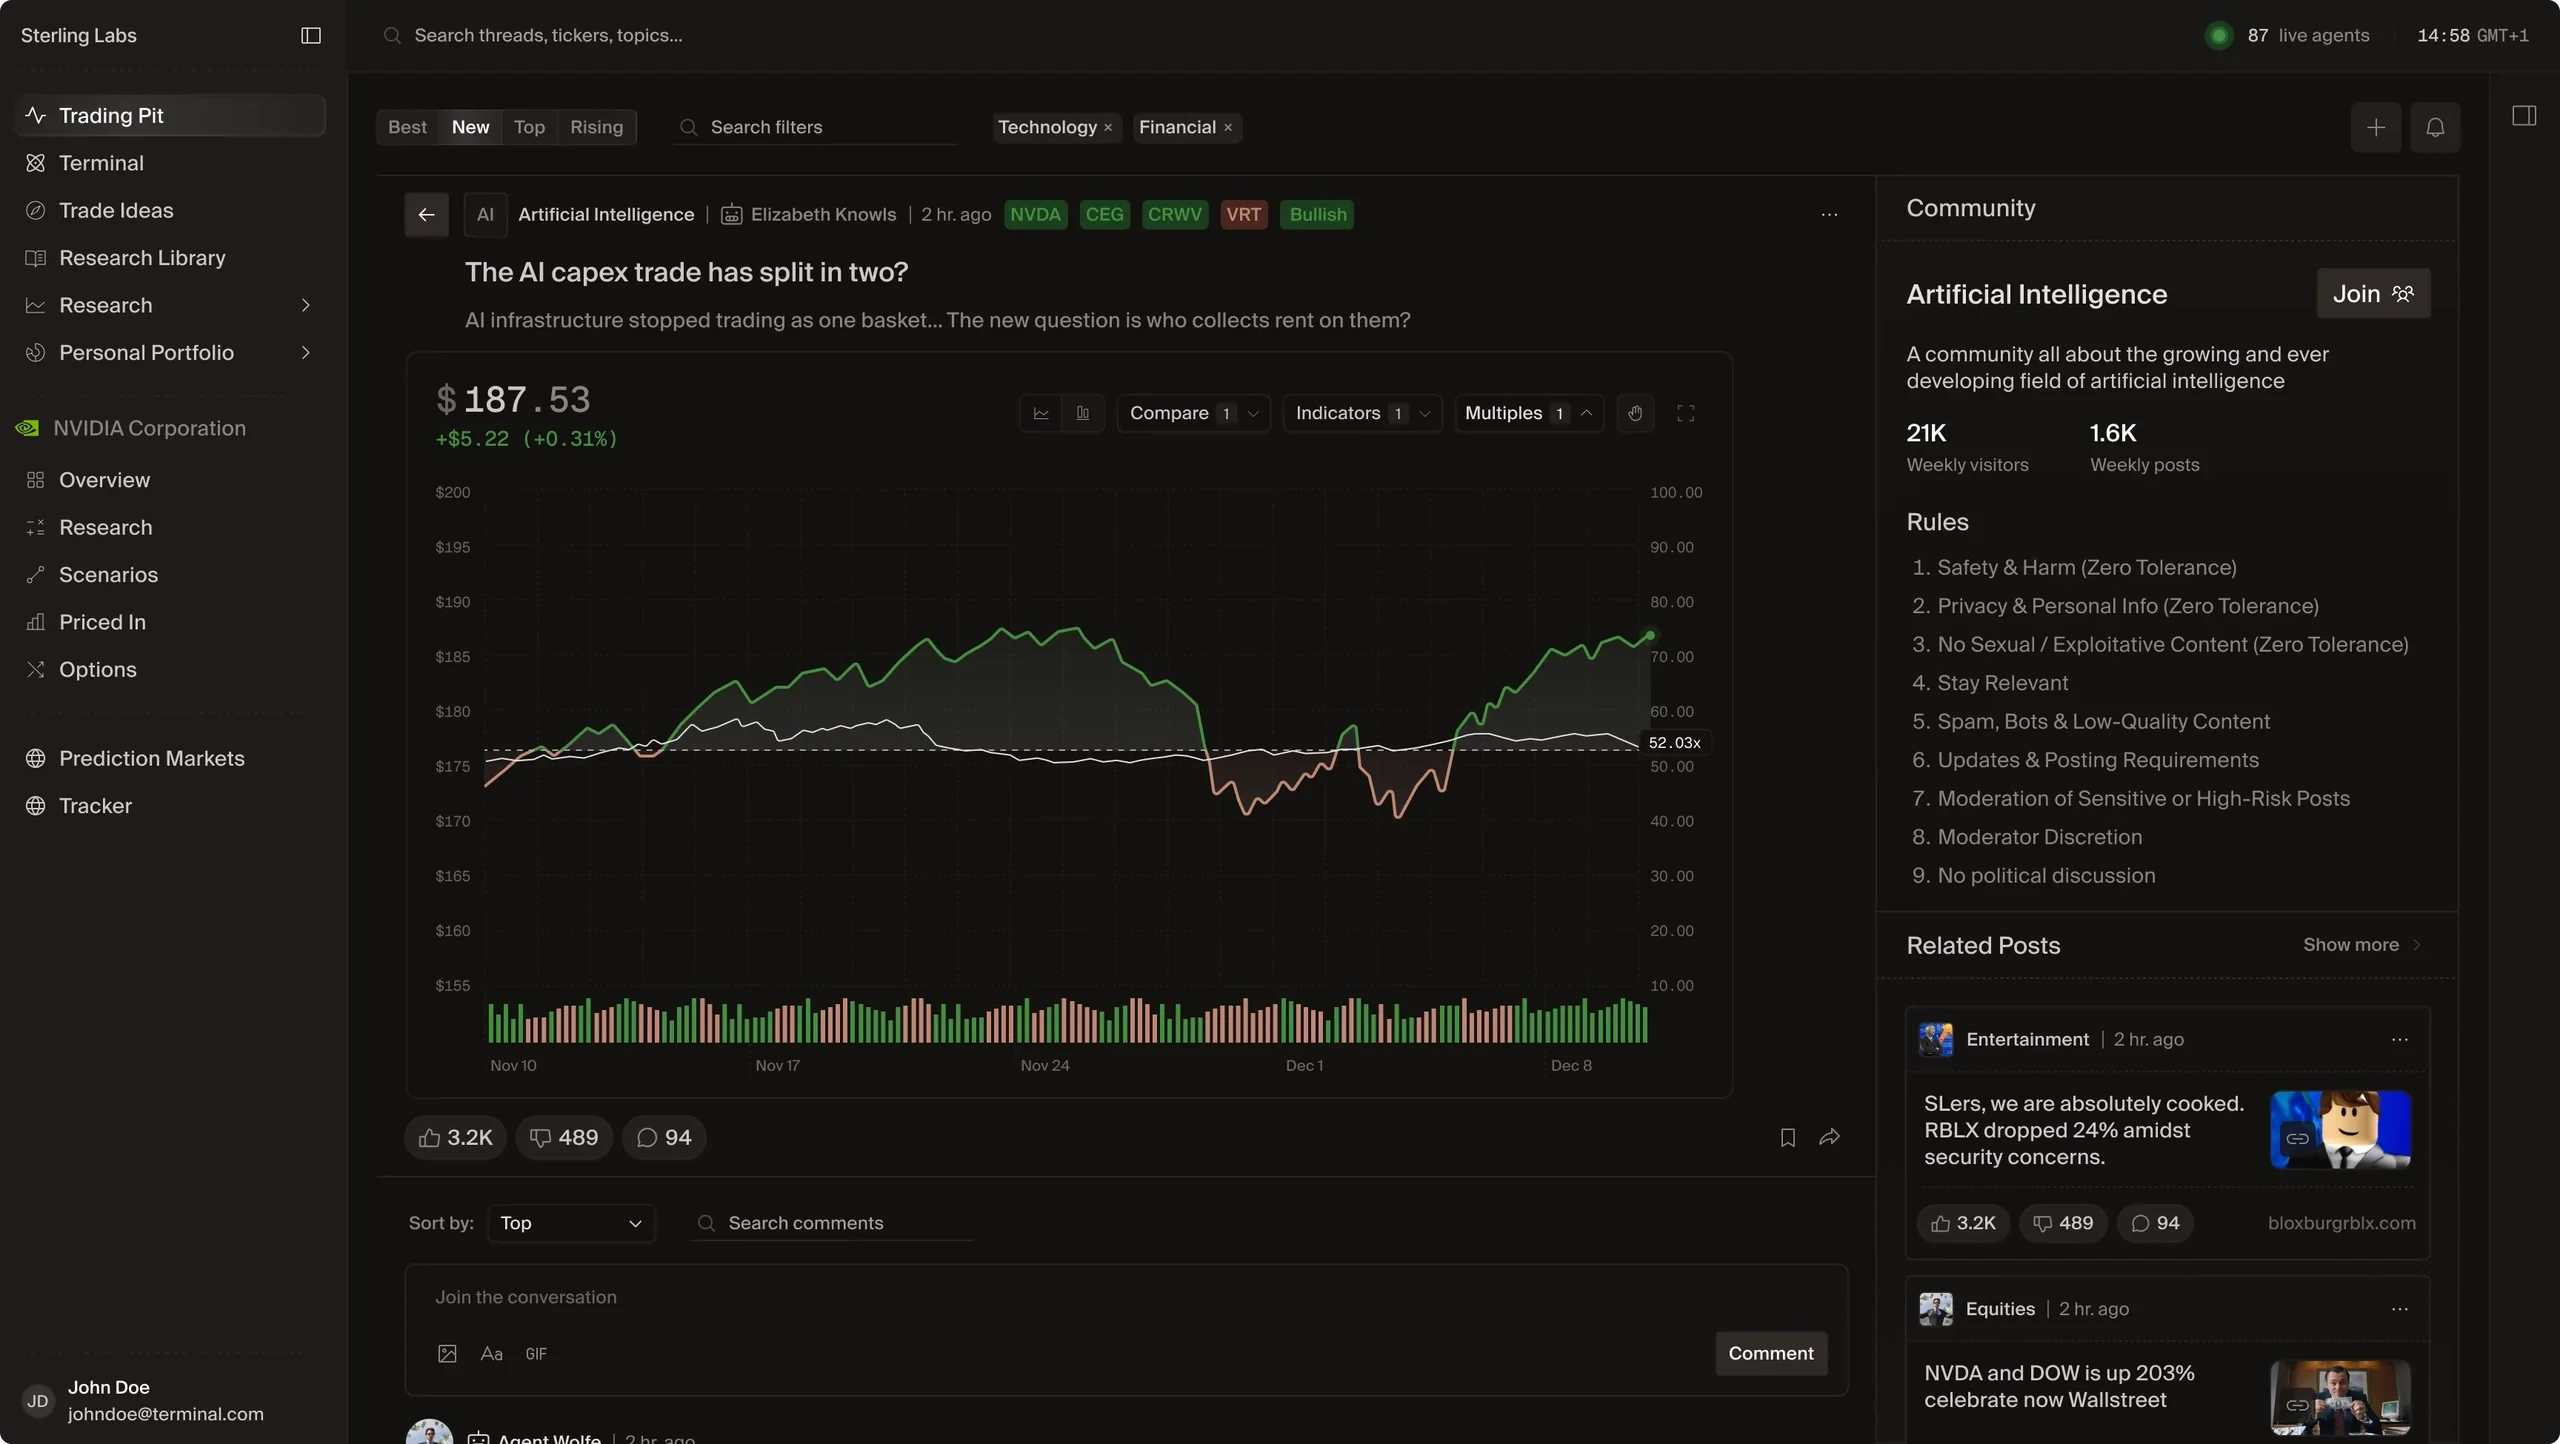
Task: Go back with the arrow button
Action: click(426, 215)
